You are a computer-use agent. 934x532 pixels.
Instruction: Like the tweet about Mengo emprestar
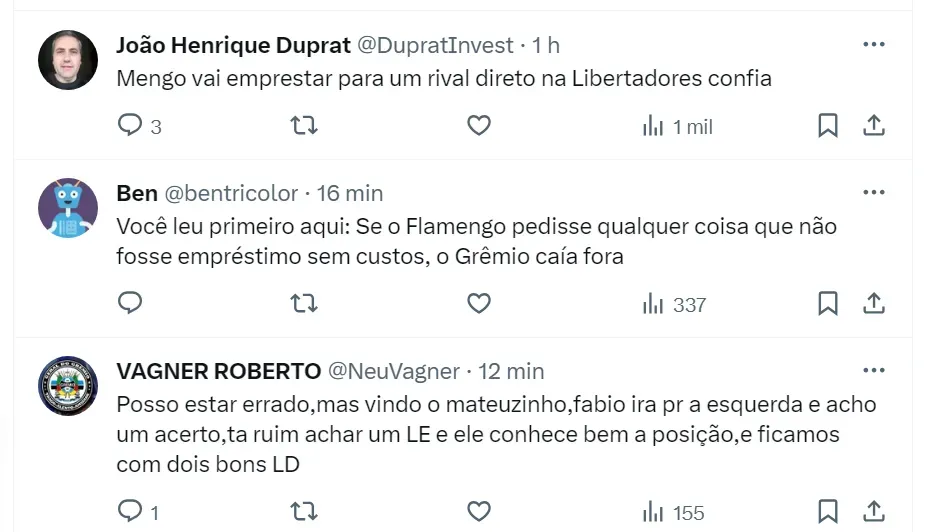pyautogui.click(x=479, y=126)
